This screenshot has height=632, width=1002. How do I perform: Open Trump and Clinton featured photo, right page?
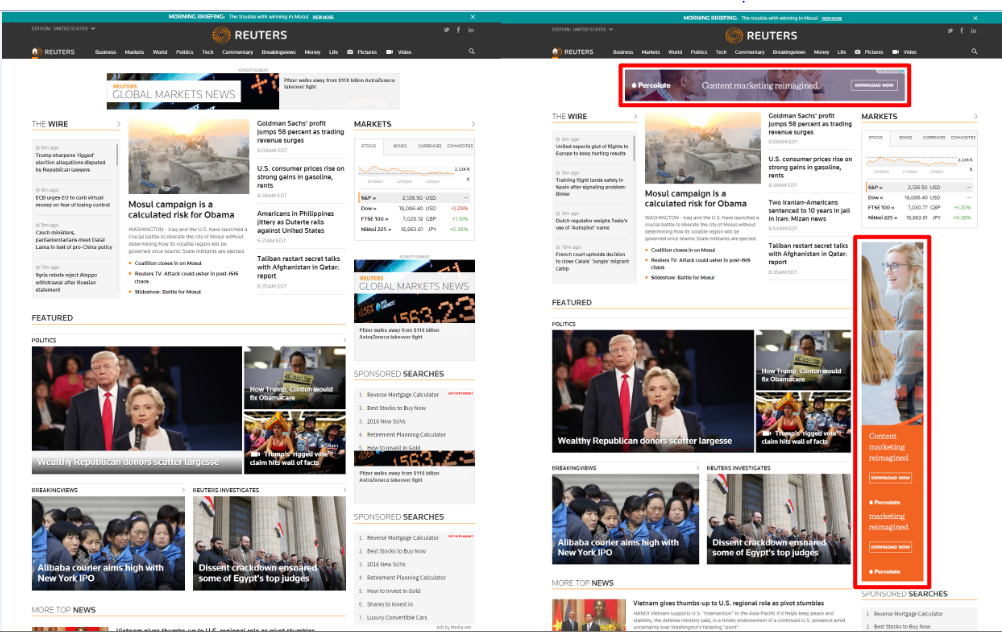coord(652,391)
